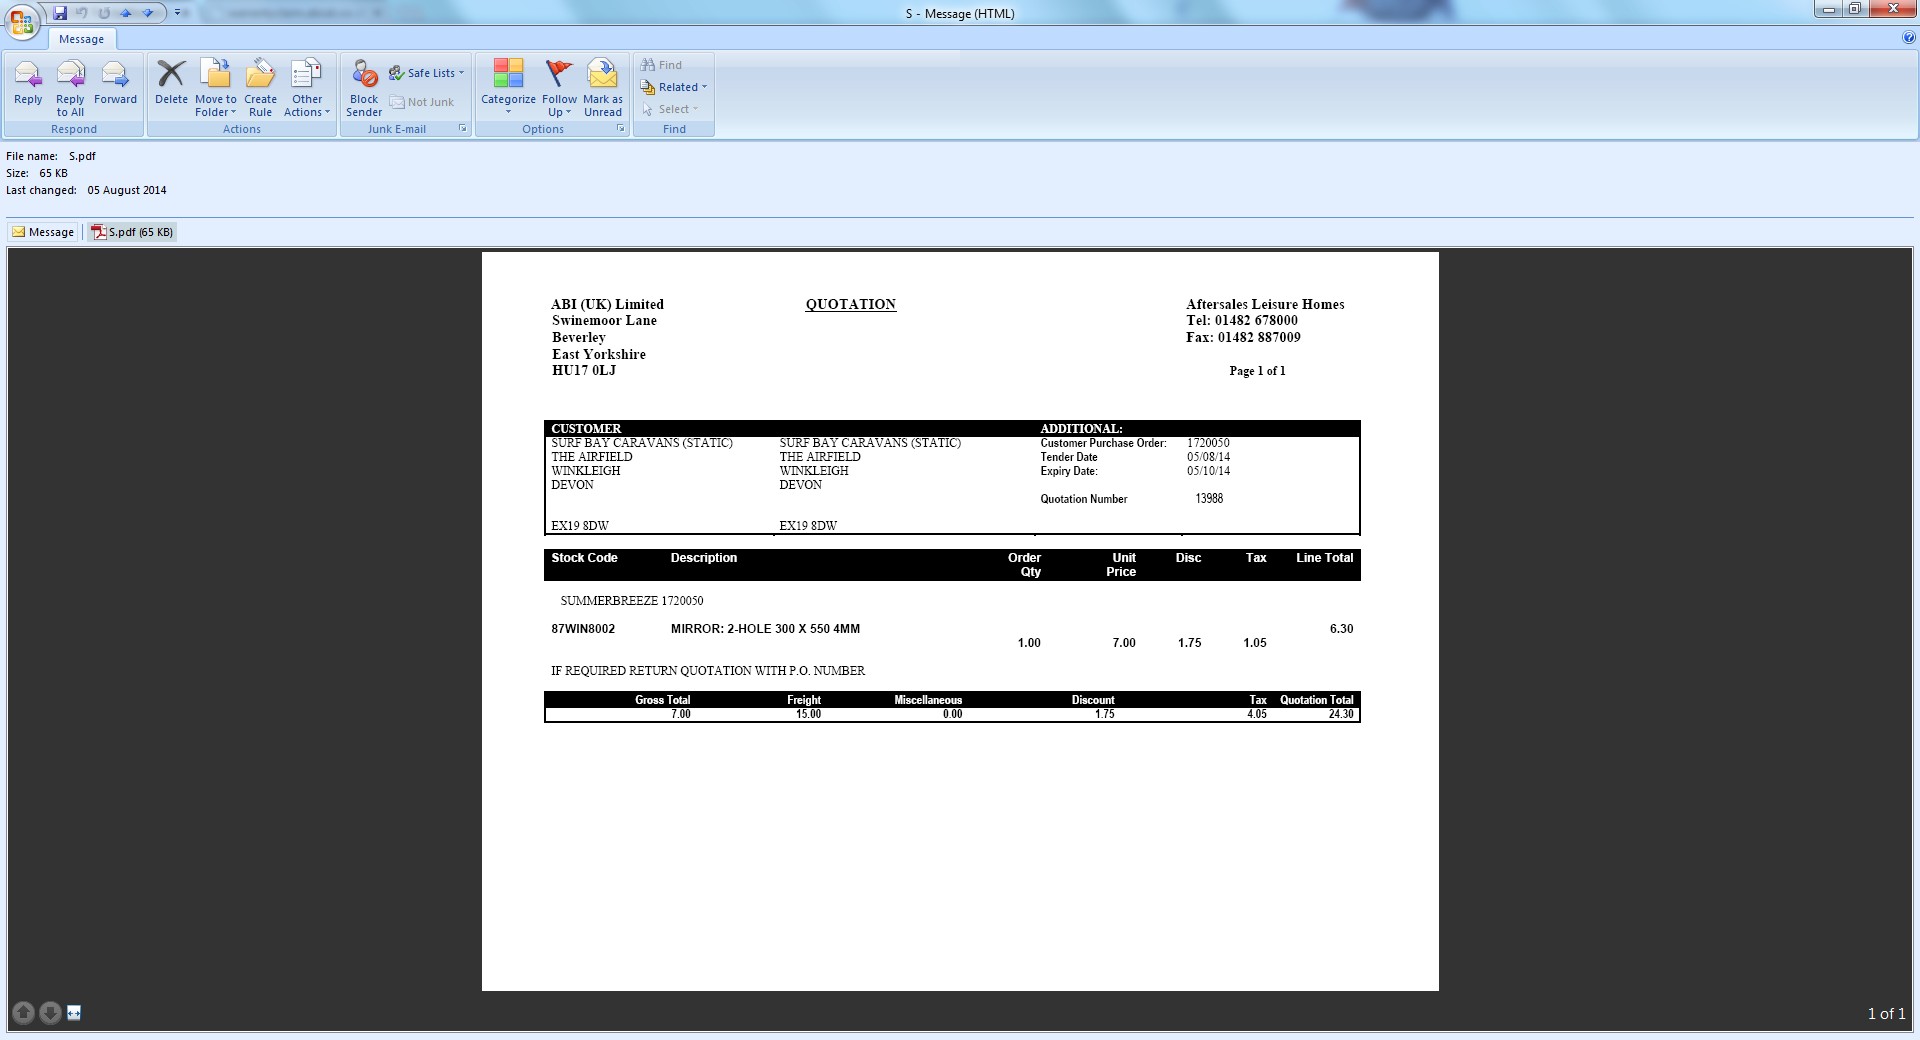
Task: Open the Office button menu
Action: coord(22,22)
